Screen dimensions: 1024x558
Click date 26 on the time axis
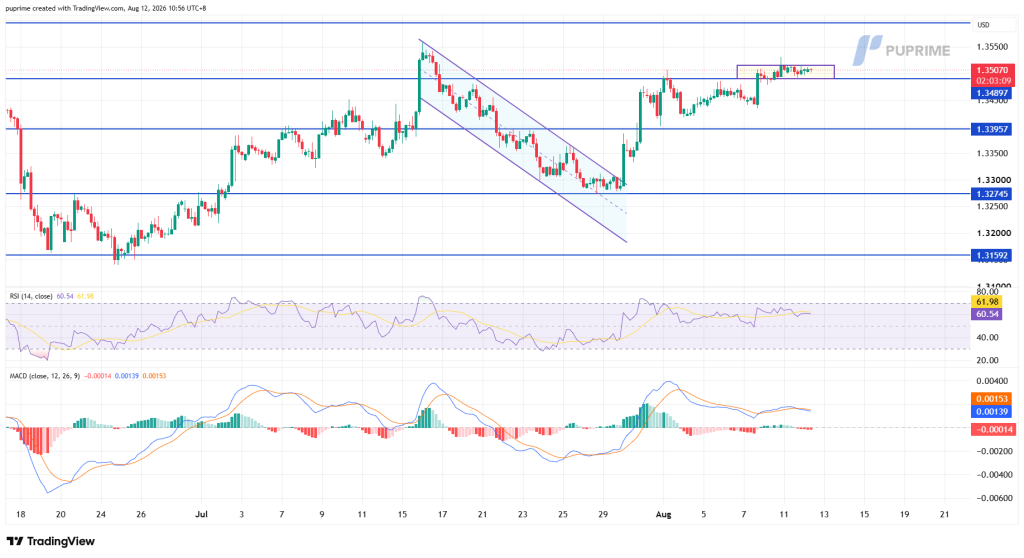(141, 515)
